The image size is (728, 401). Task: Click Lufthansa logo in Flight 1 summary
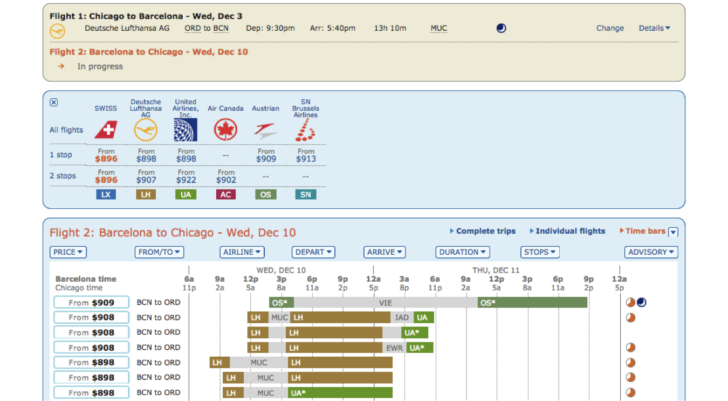(x=58, y=31)
